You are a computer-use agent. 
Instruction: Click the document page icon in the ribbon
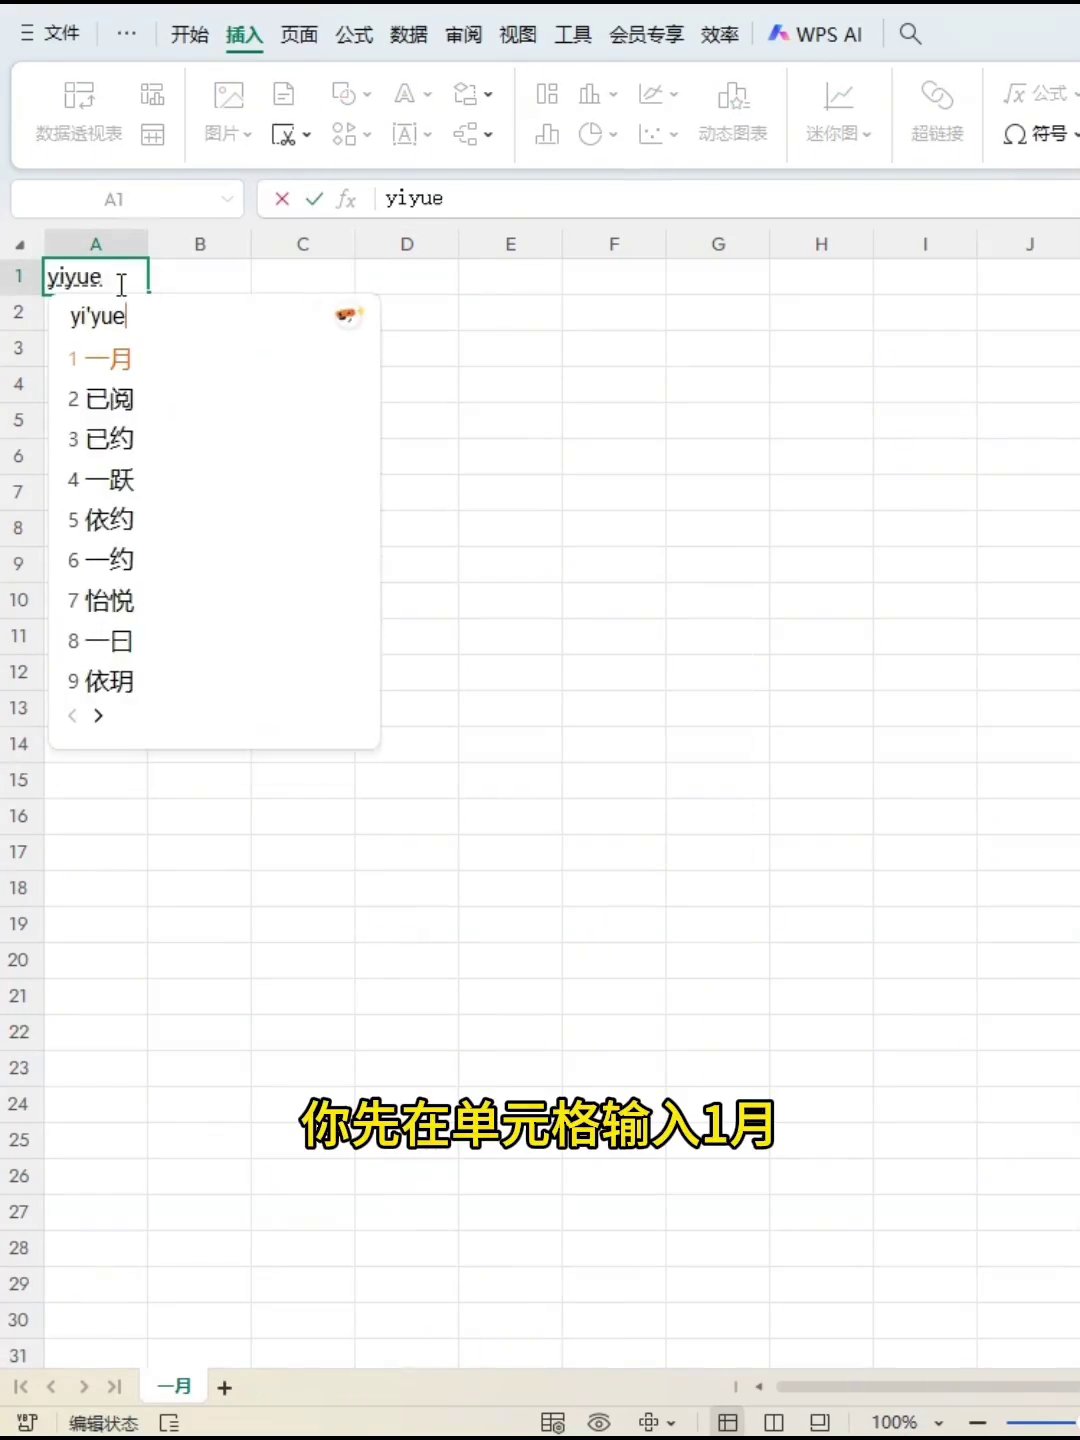(284, 94)
